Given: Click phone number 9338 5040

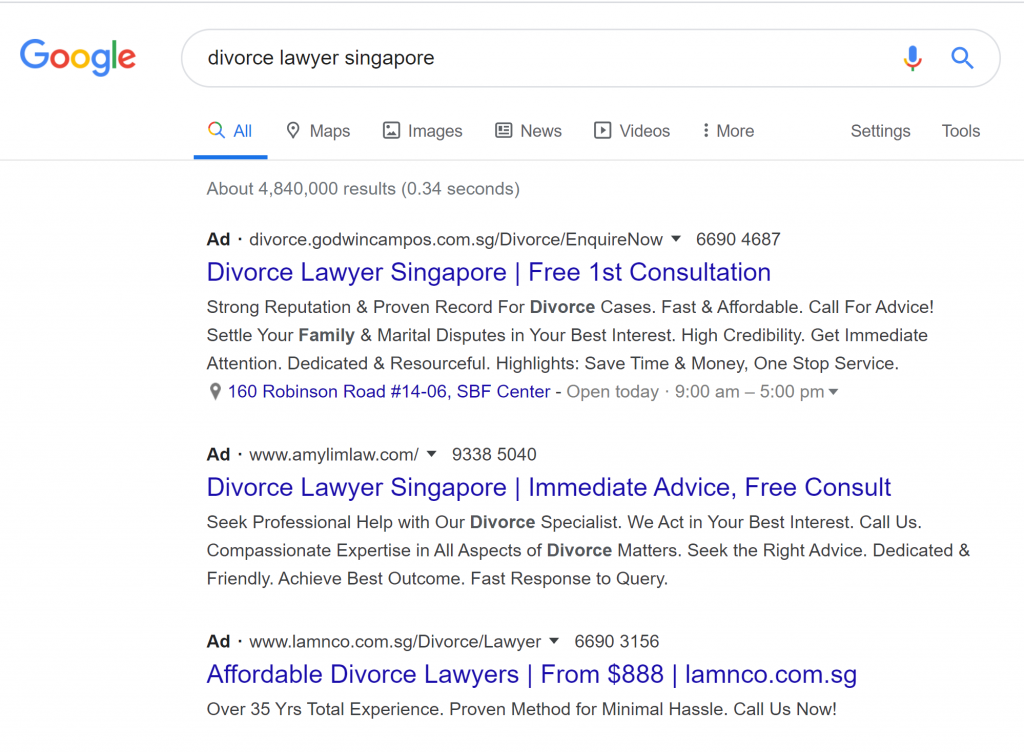Looking at the screenshot, I should point(494,454).
